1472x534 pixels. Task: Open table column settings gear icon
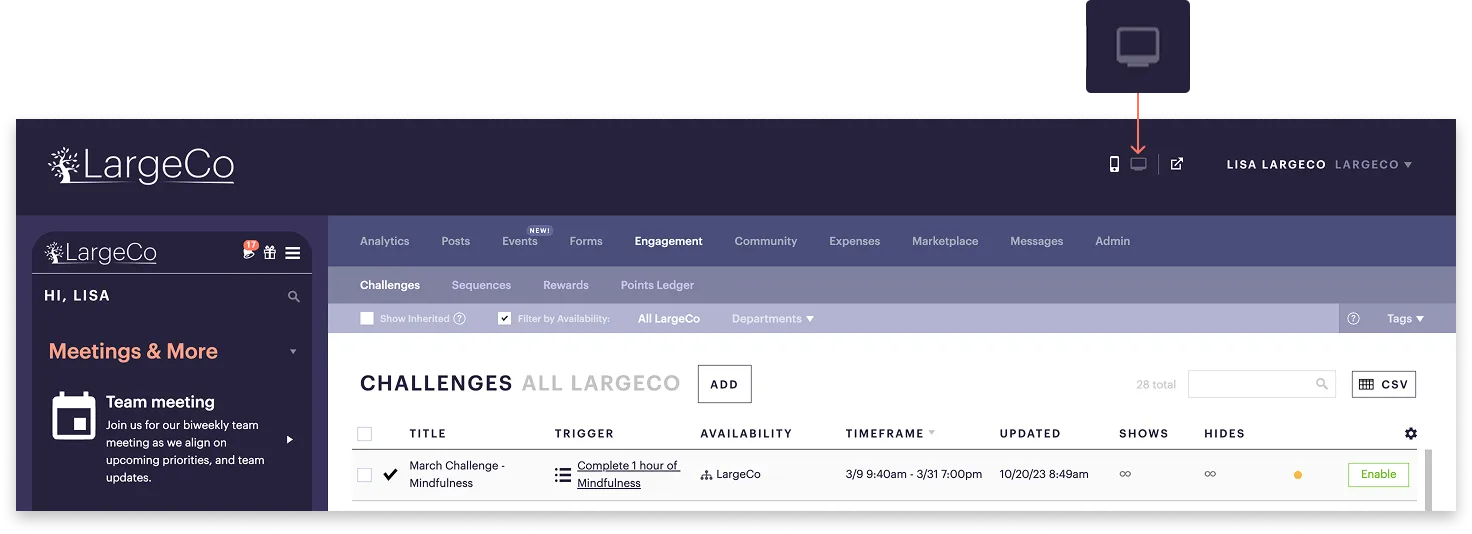pyautogui.click(x=1411, y=433)
